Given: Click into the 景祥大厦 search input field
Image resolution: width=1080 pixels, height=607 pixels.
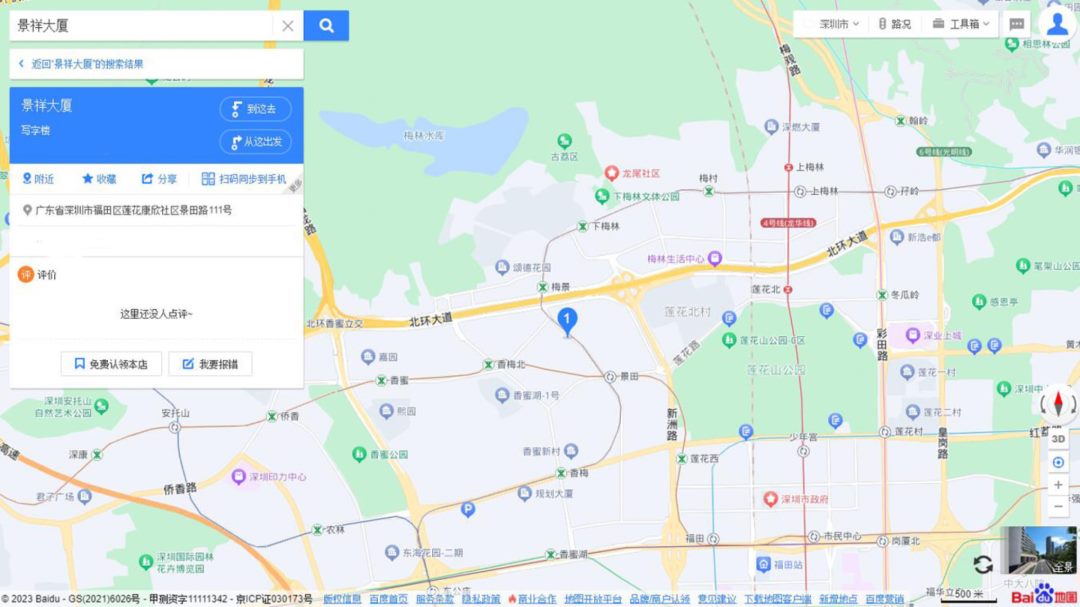Looking at the screenshot, I should point(142,25).
